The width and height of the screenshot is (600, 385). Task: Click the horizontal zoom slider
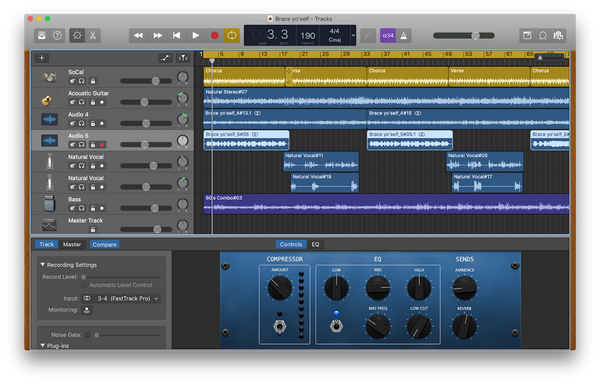coord(549,58)
